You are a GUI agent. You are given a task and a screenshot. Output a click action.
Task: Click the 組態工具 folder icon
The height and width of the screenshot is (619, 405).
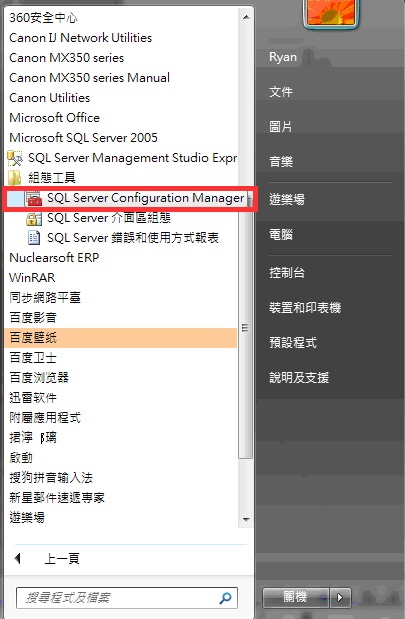tap(15, 178)
